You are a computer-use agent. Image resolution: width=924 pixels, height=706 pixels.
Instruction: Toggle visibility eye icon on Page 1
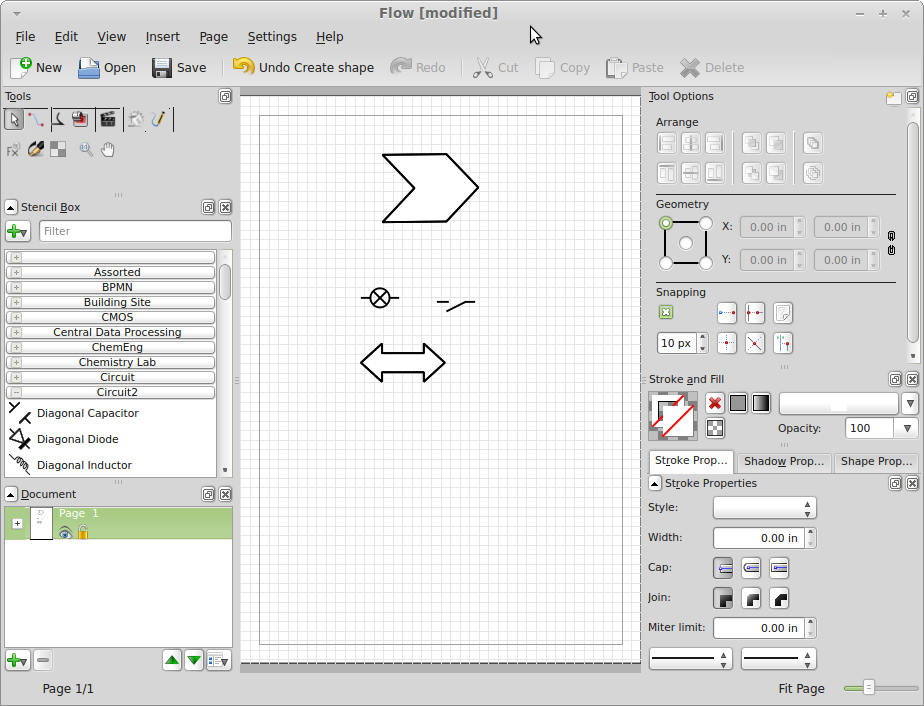click(x=65, y=533)
